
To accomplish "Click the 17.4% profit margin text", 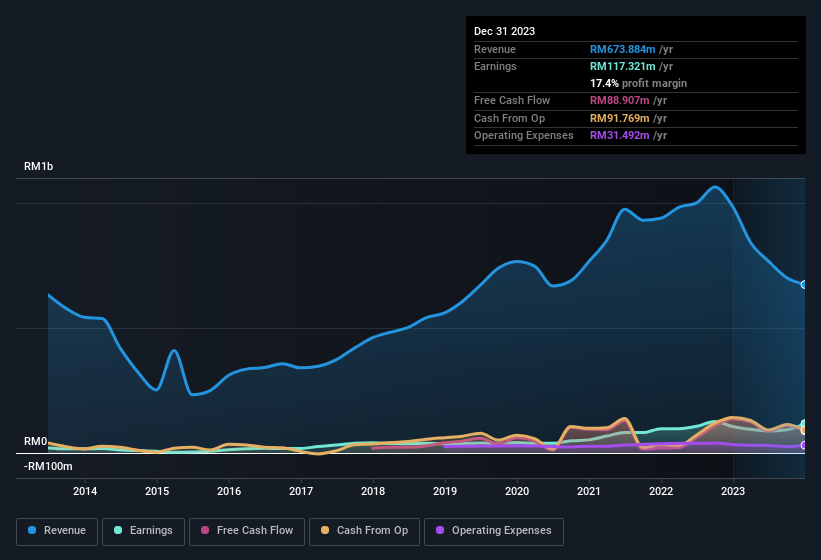I will (x=638, y=83).
